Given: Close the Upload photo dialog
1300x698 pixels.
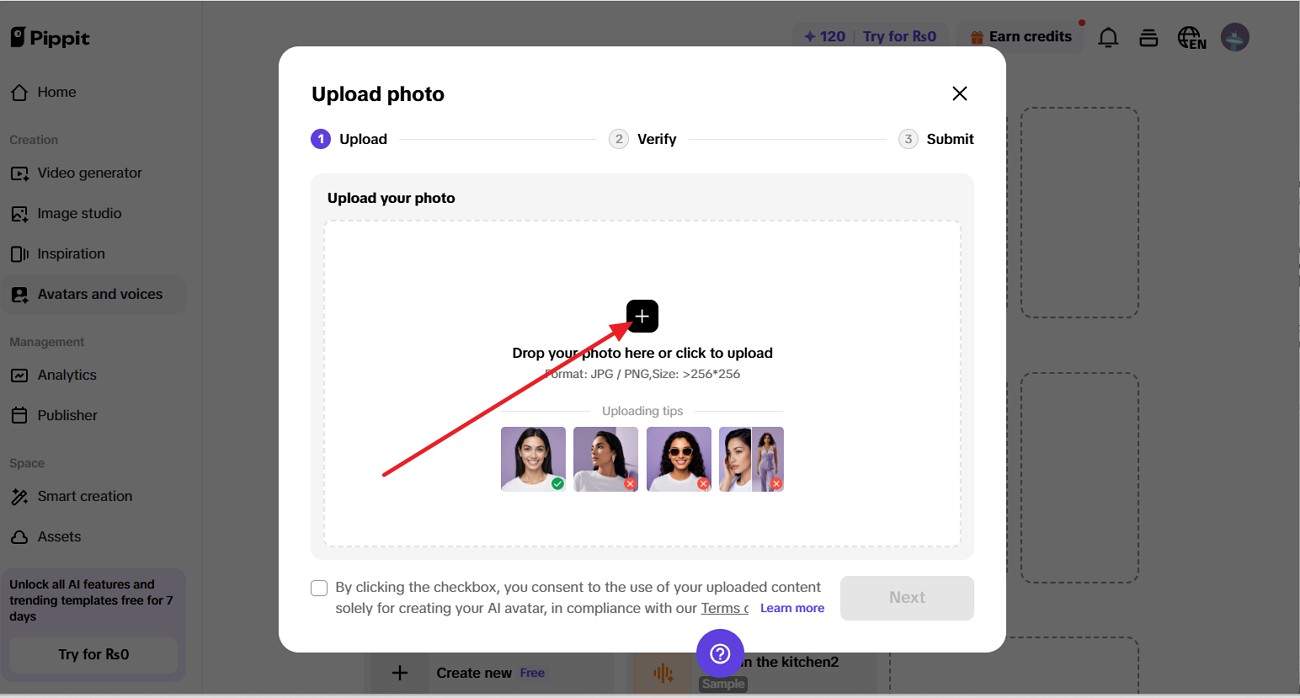Looking at the screenshot, I should coord(959,93).
